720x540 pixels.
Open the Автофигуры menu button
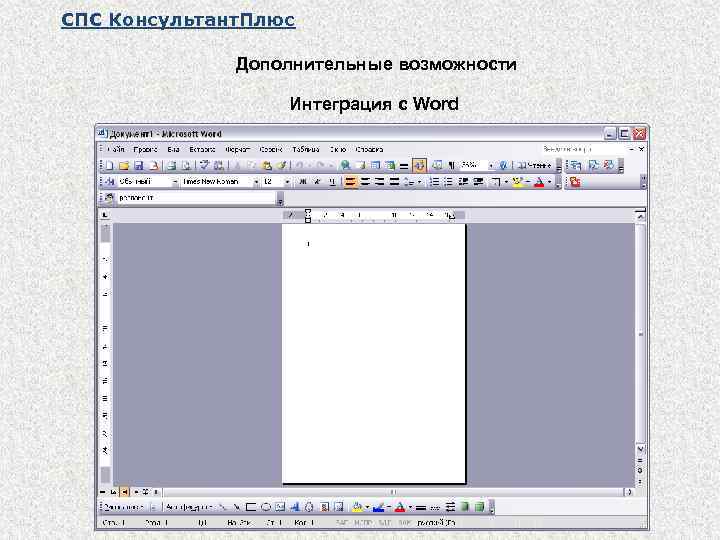coord(189,507)
